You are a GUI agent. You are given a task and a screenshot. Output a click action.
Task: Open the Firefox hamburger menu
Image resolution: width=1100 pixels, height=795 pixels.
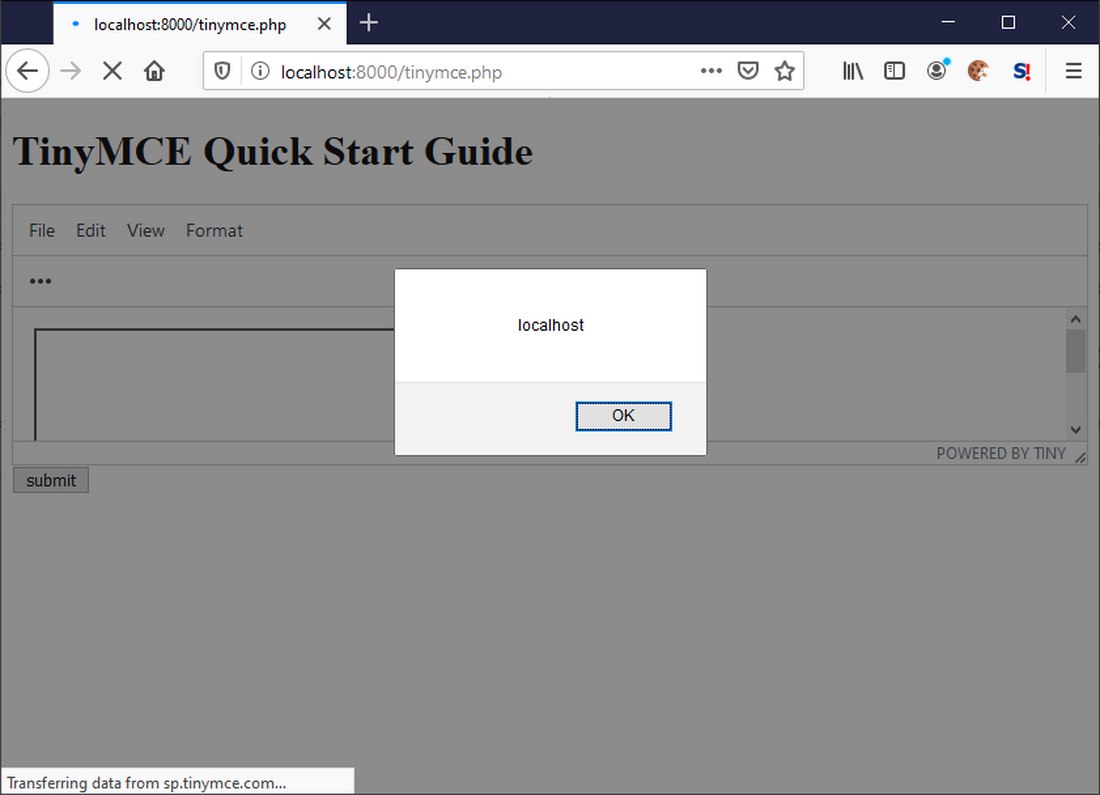point(1073,71)
